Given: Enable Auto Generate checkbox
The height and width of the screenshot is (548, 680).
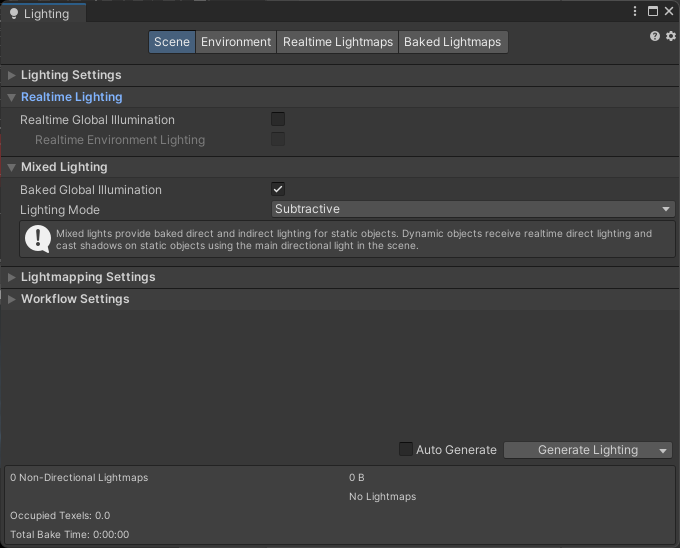Looking at the screenshot, I should click(406, 449).
